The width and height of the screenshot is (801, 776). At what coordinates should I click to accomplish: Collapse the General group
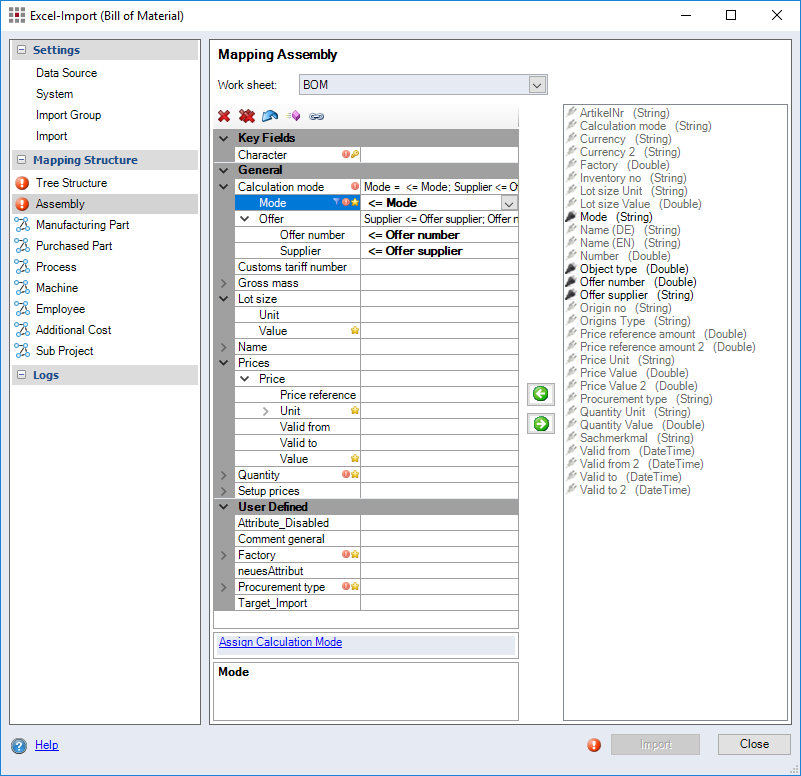(x=223, y=170)
